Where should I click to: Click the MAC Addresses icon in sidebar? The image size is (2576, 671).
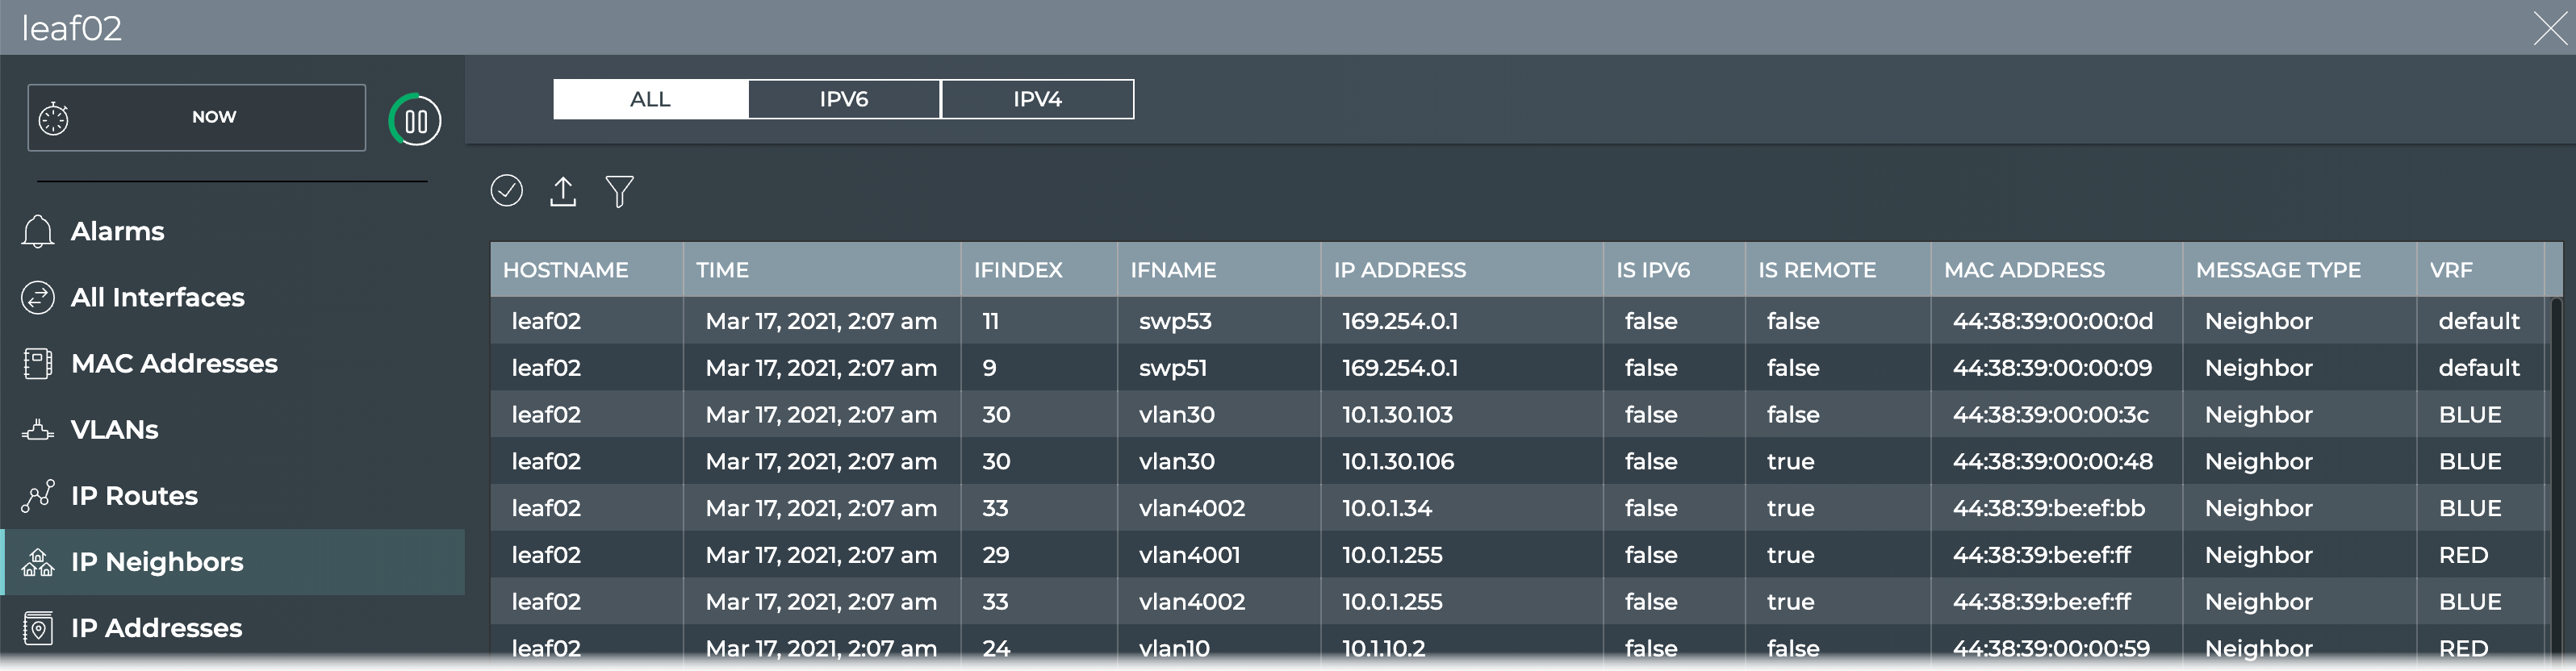point(38,363)
